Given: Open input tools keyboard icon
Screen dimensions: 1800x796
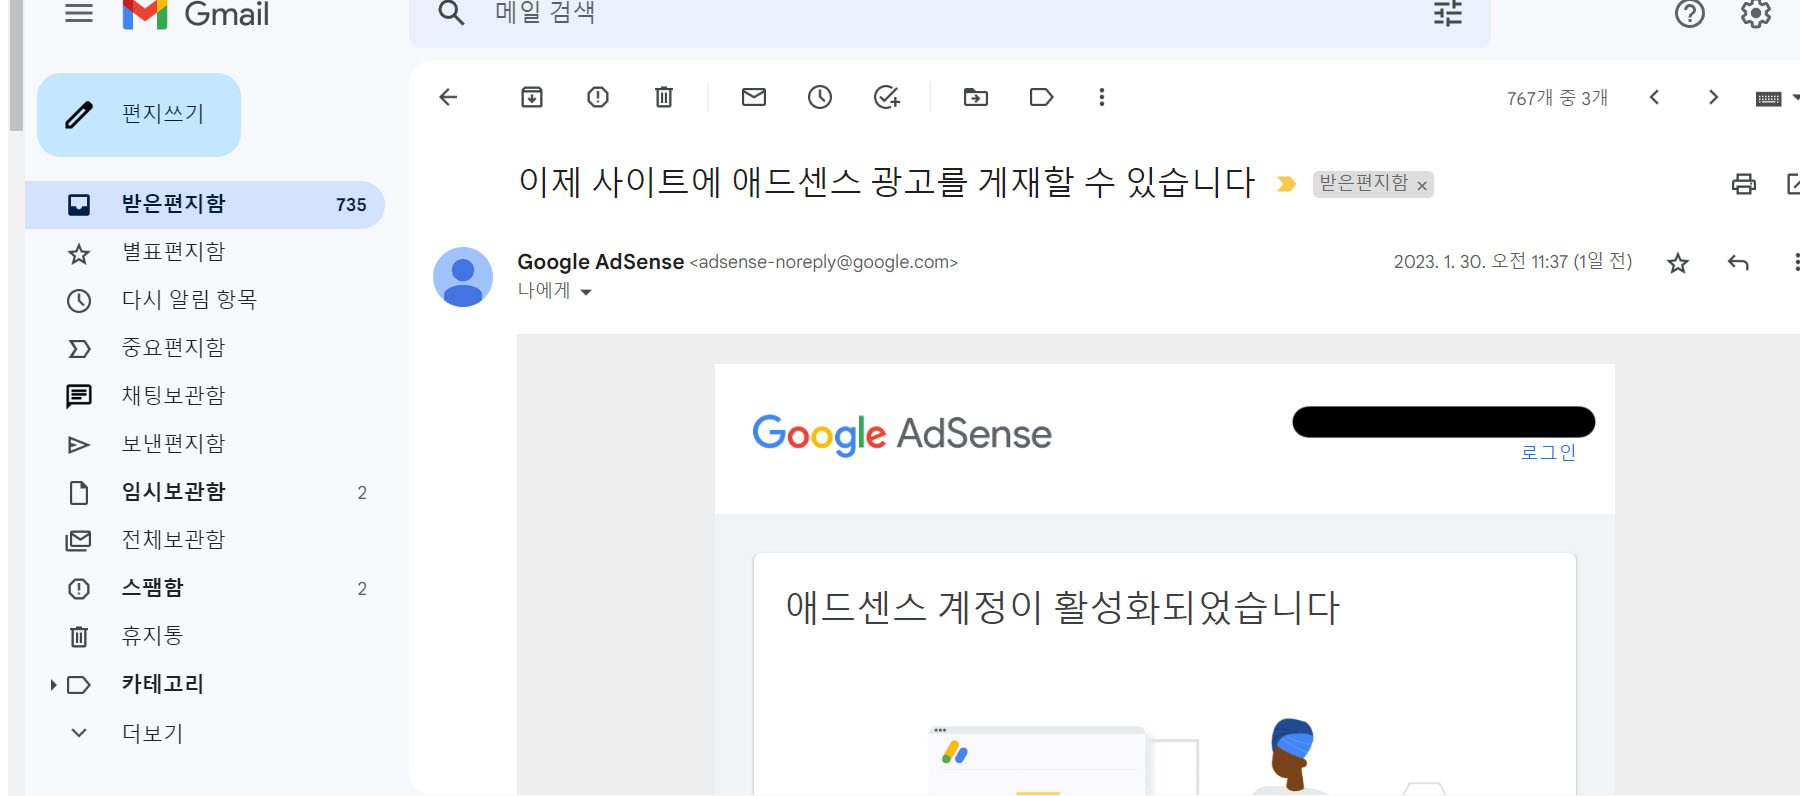Looking at the screenshot, I should 1769,98.
